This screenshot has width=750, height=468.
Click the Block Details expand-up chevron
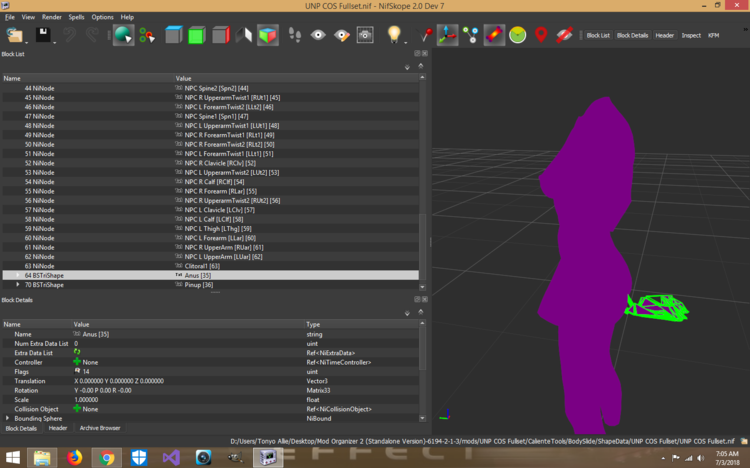421,312
